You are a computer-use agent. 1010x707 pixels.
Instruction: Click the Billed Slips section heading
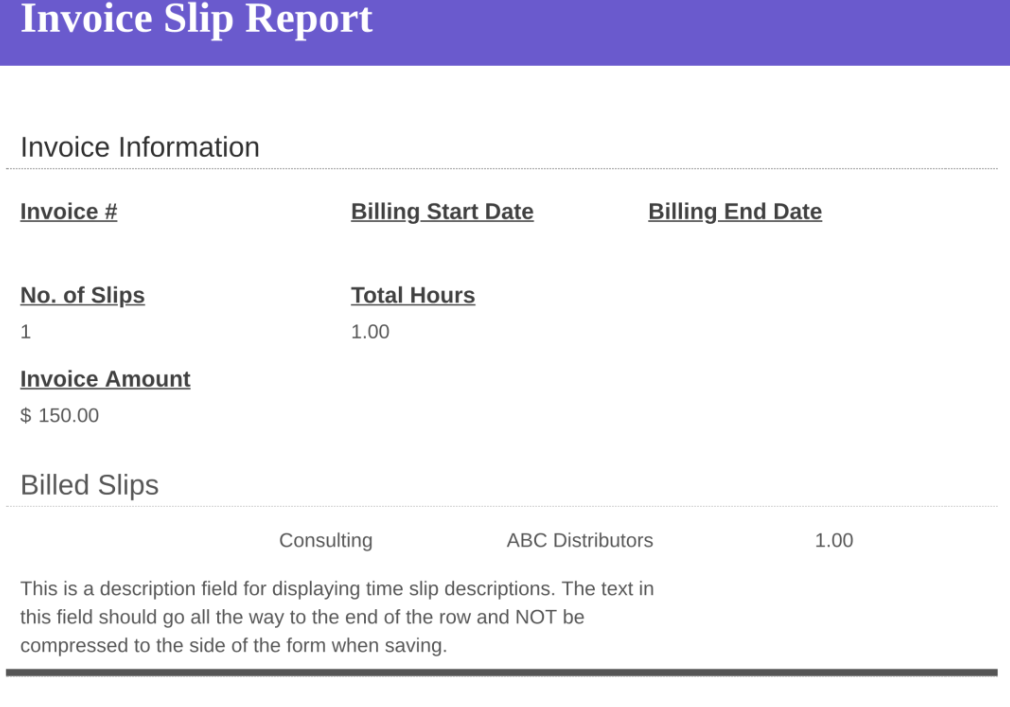(90, 485)
